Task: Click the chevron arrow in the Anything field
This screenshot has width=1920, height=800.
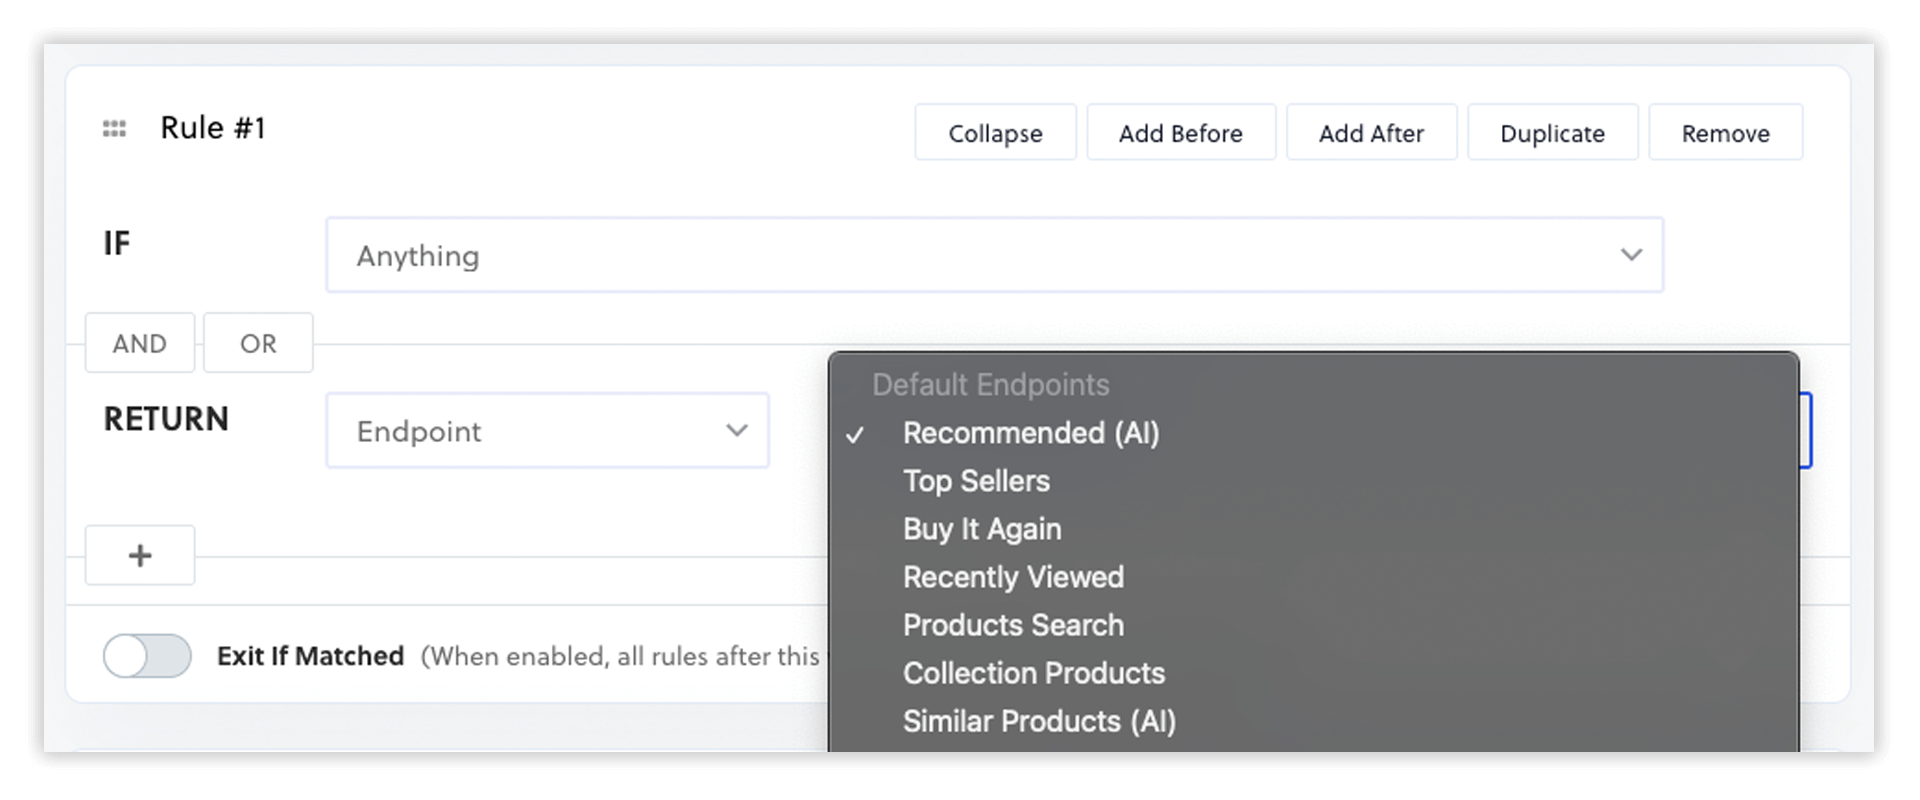Action: point(1631,255)
